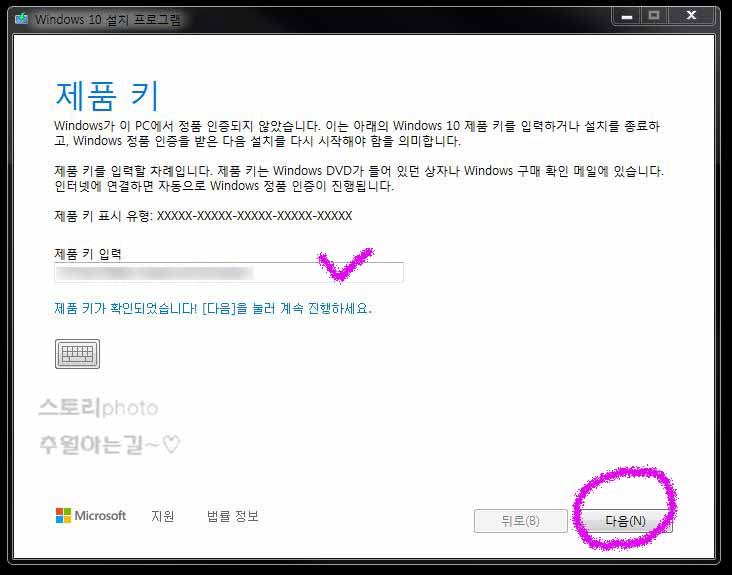732x575 pixels.
Task: Click the 제품 키 heading
Action: tap(107, 95)
